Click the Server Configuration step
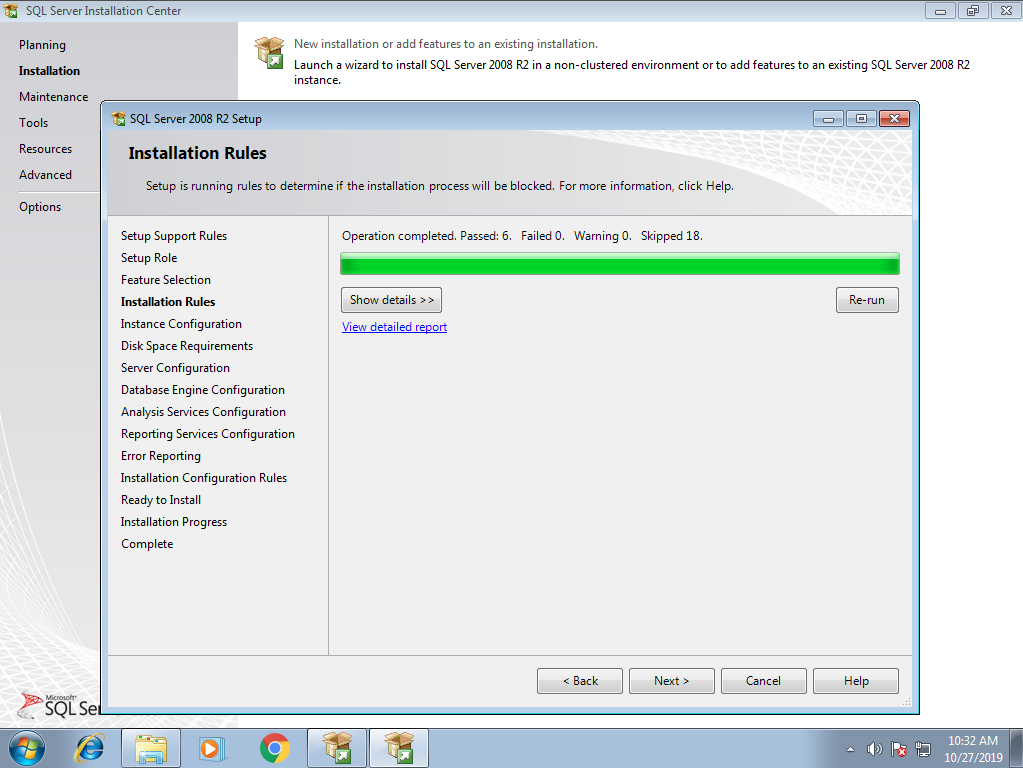The image size is (1023, 768). (x=175, y=368)
